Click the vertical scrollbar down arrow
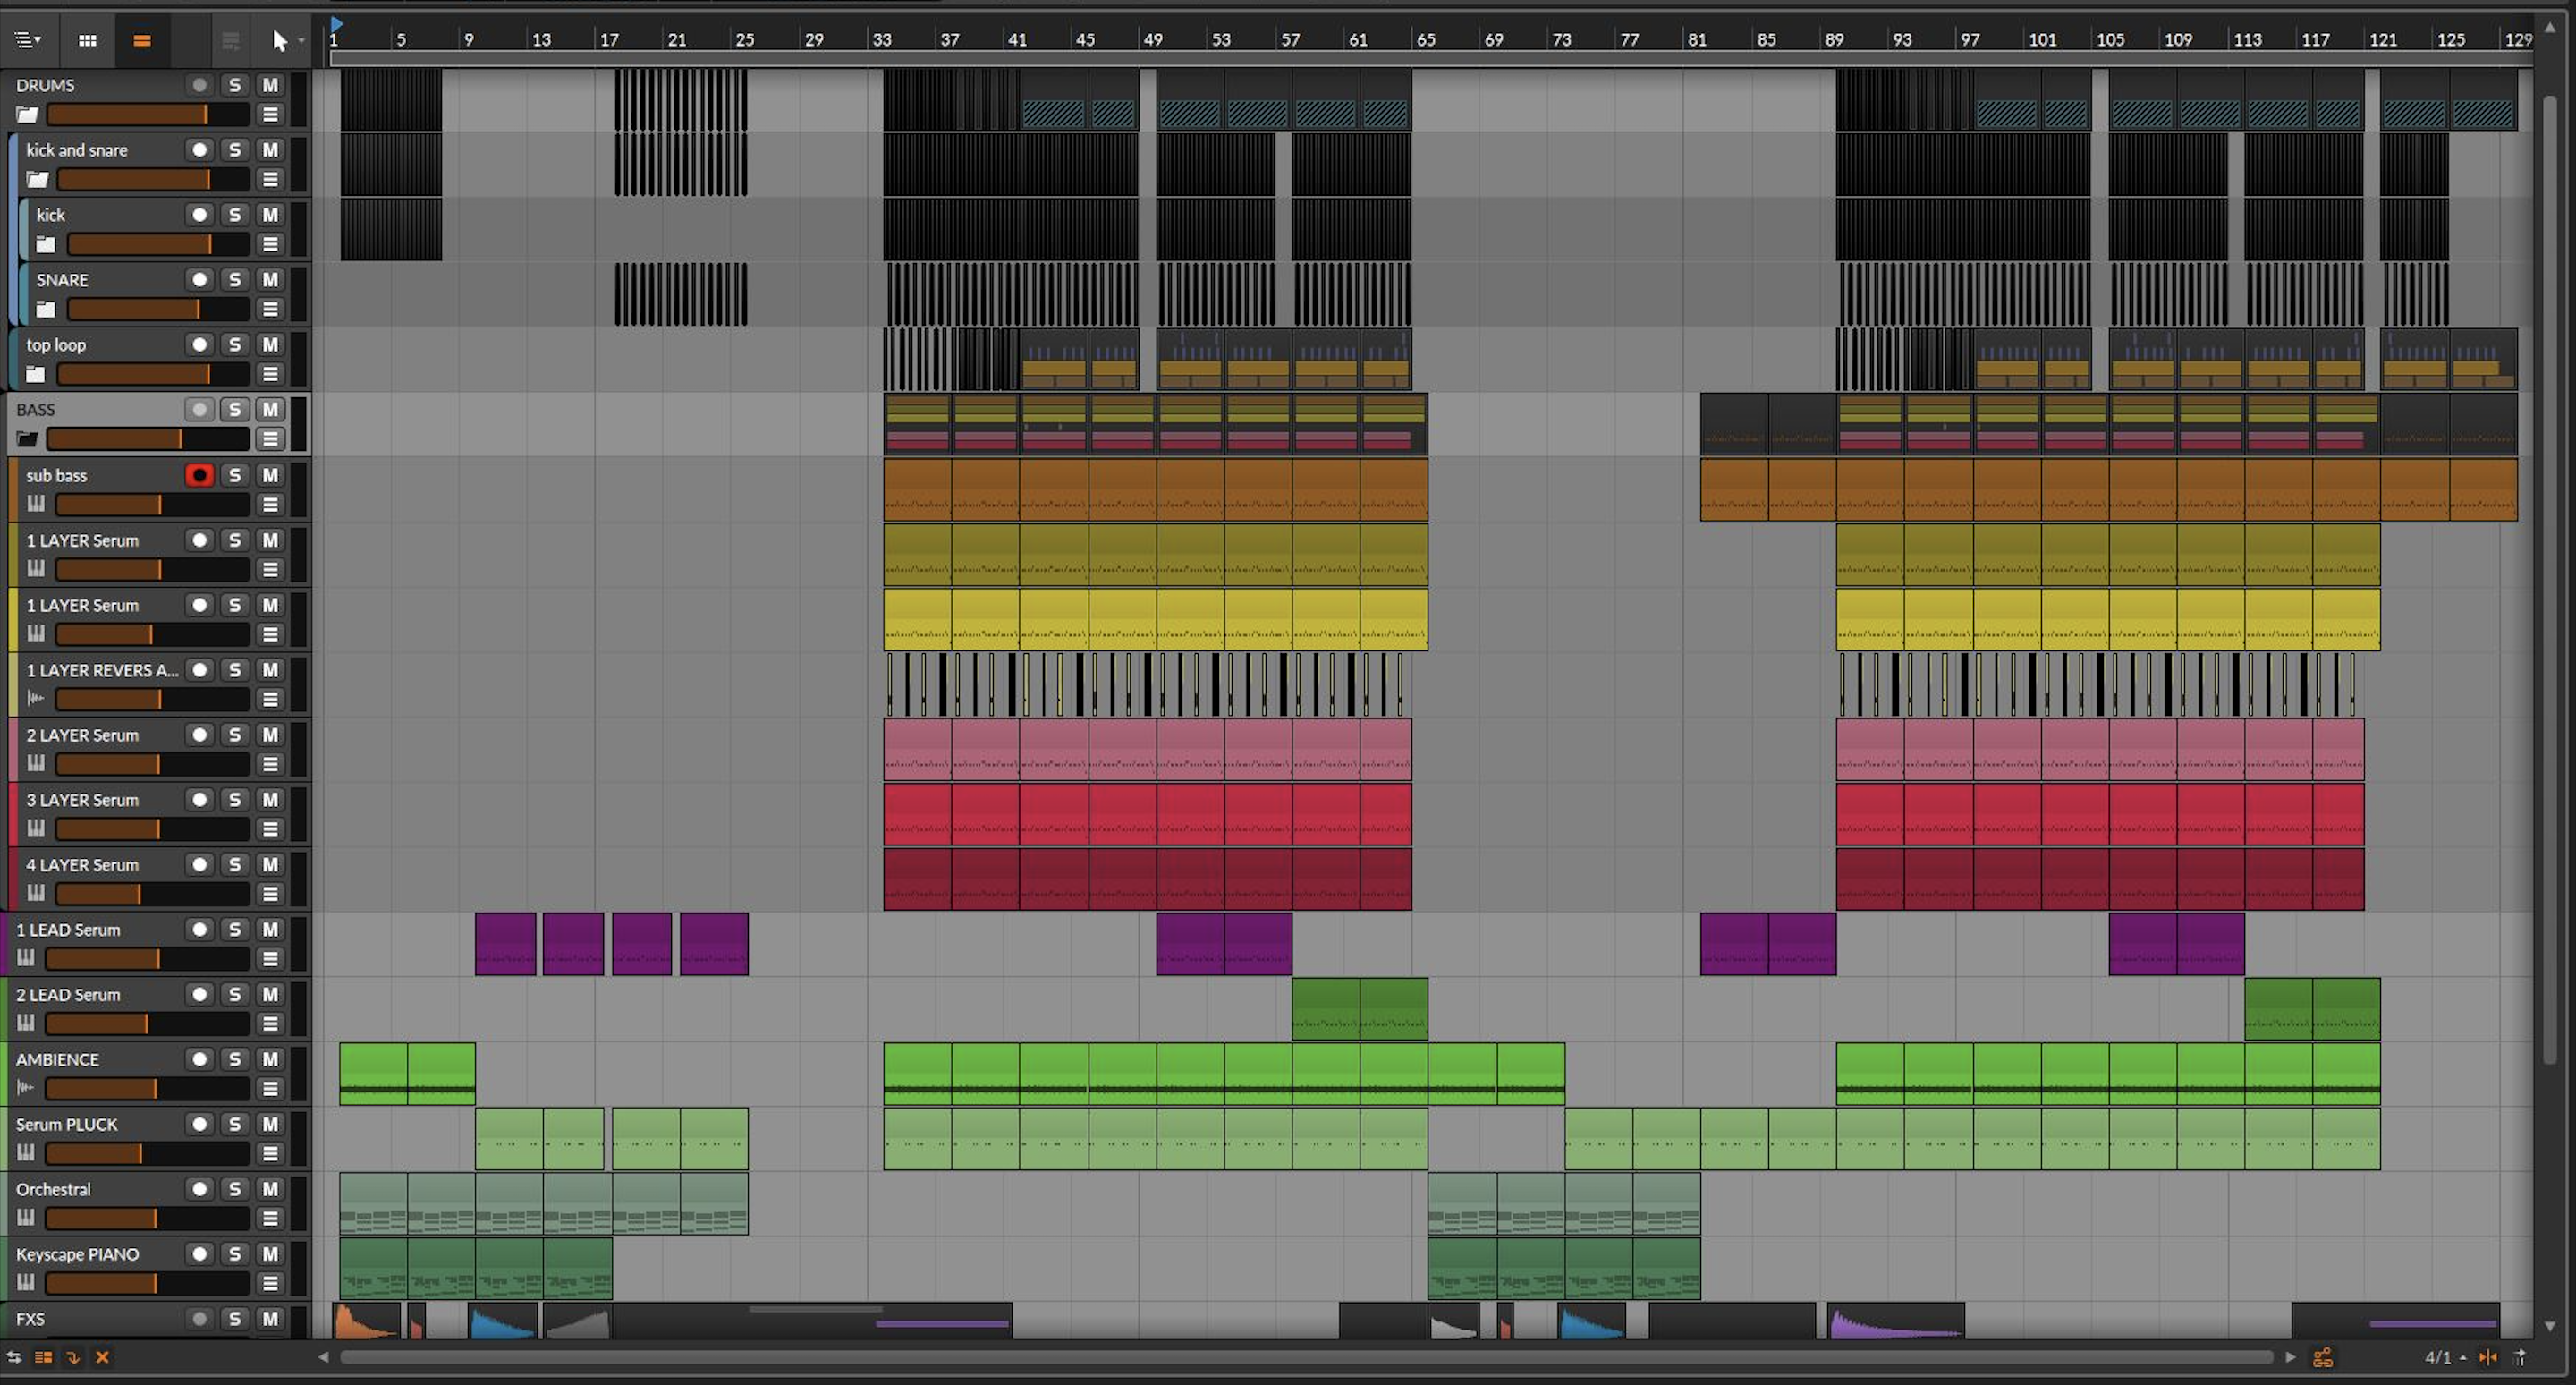This screenshot has width=2576, height=1385. (2550, 1326)
